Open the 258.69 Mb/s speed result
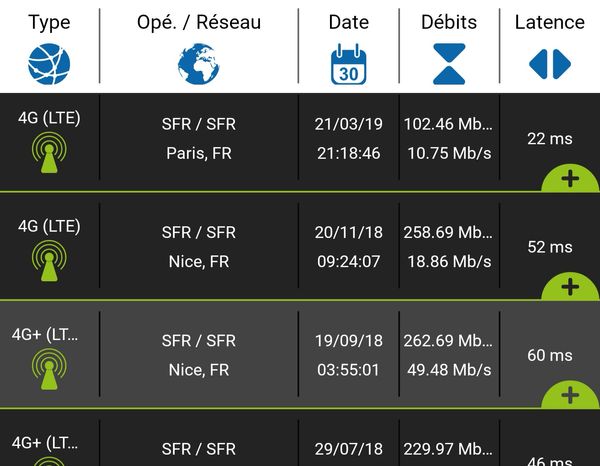This screenshot has height=466, width=600. click(x=448, y=233)
